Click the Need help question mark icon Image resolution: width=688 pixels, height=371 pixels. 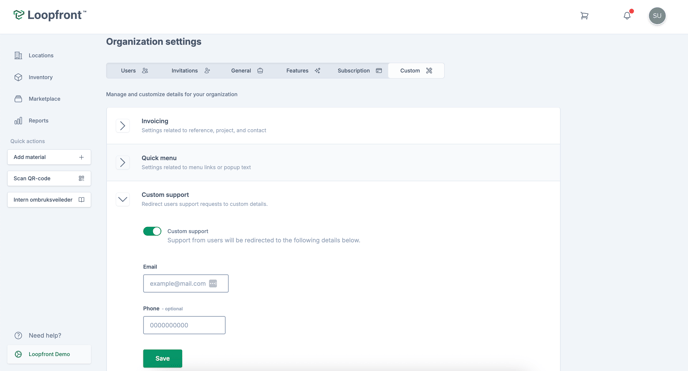[18, 335]
